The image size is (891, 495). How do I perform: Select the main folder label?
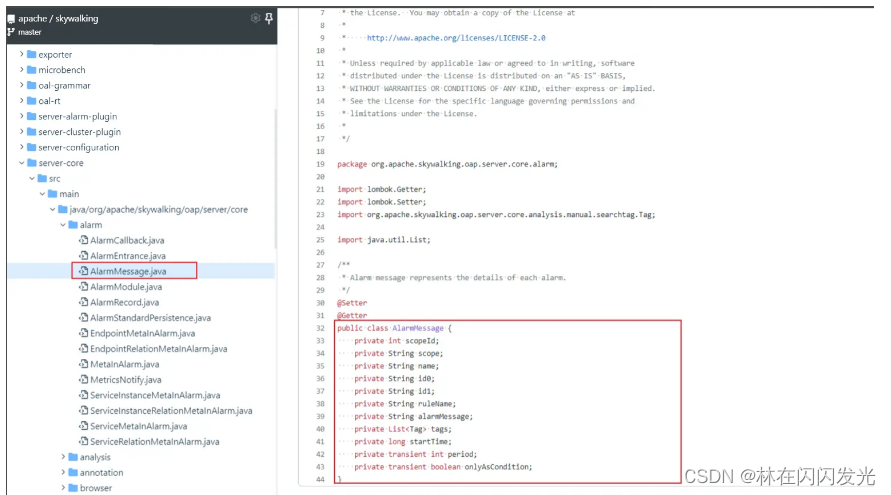coord(69,194)
